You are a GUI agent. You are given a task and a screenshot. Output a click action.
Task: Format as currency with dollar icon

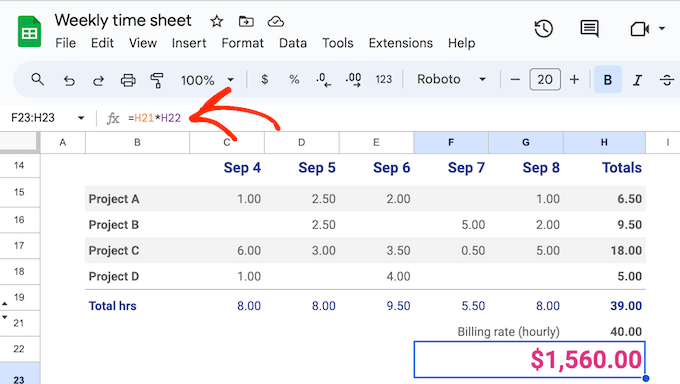click(x=265, y=79)
